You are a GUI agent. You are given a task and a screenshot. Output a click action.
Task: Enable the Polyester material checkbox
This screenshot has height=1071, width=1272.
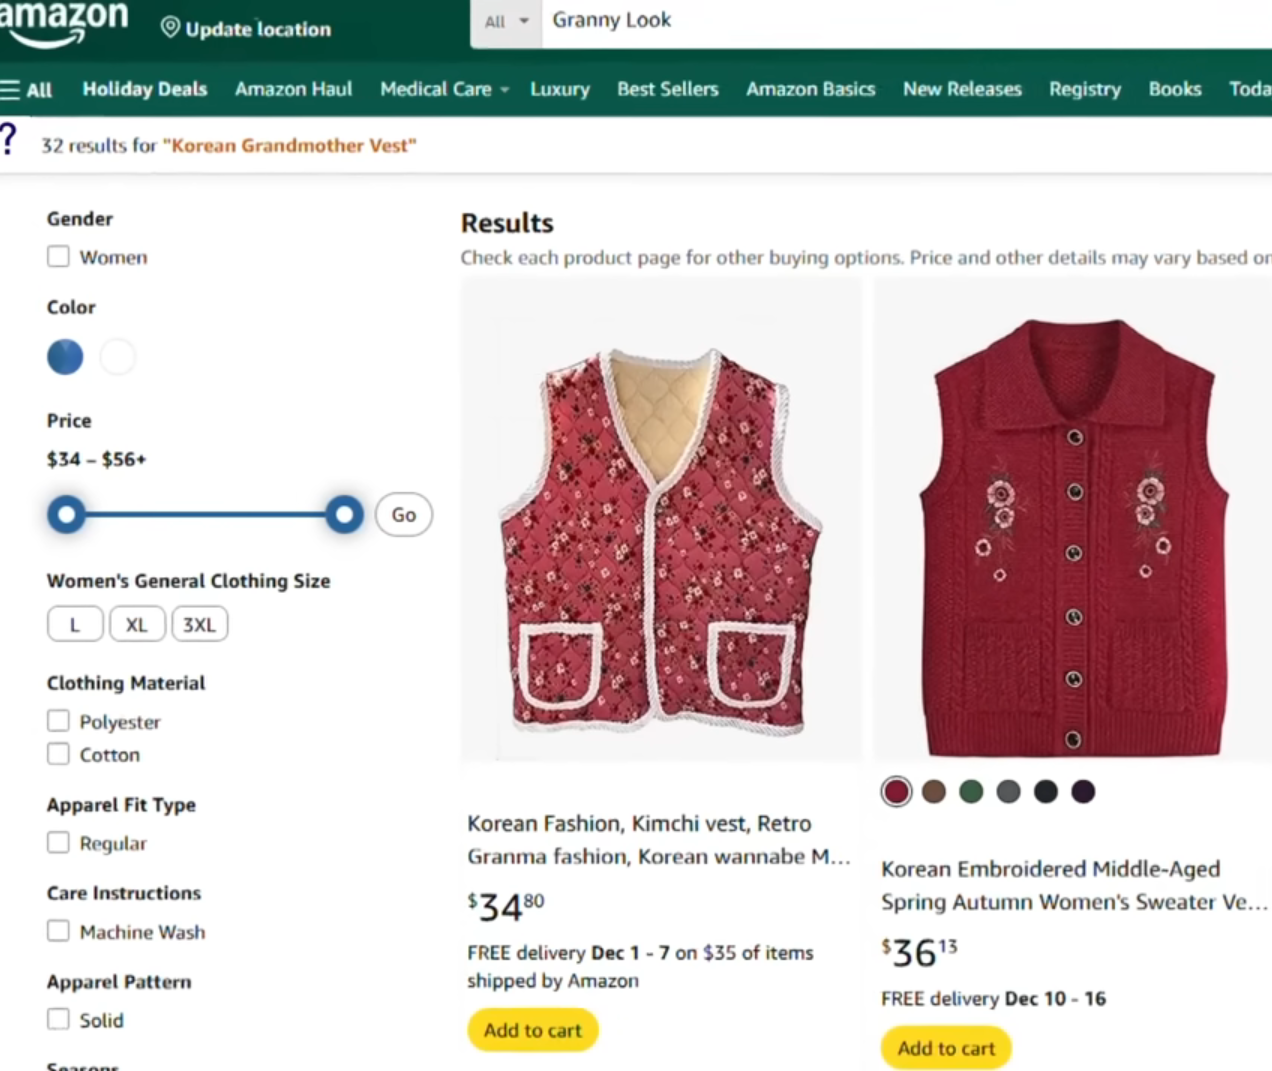[59, 721]
